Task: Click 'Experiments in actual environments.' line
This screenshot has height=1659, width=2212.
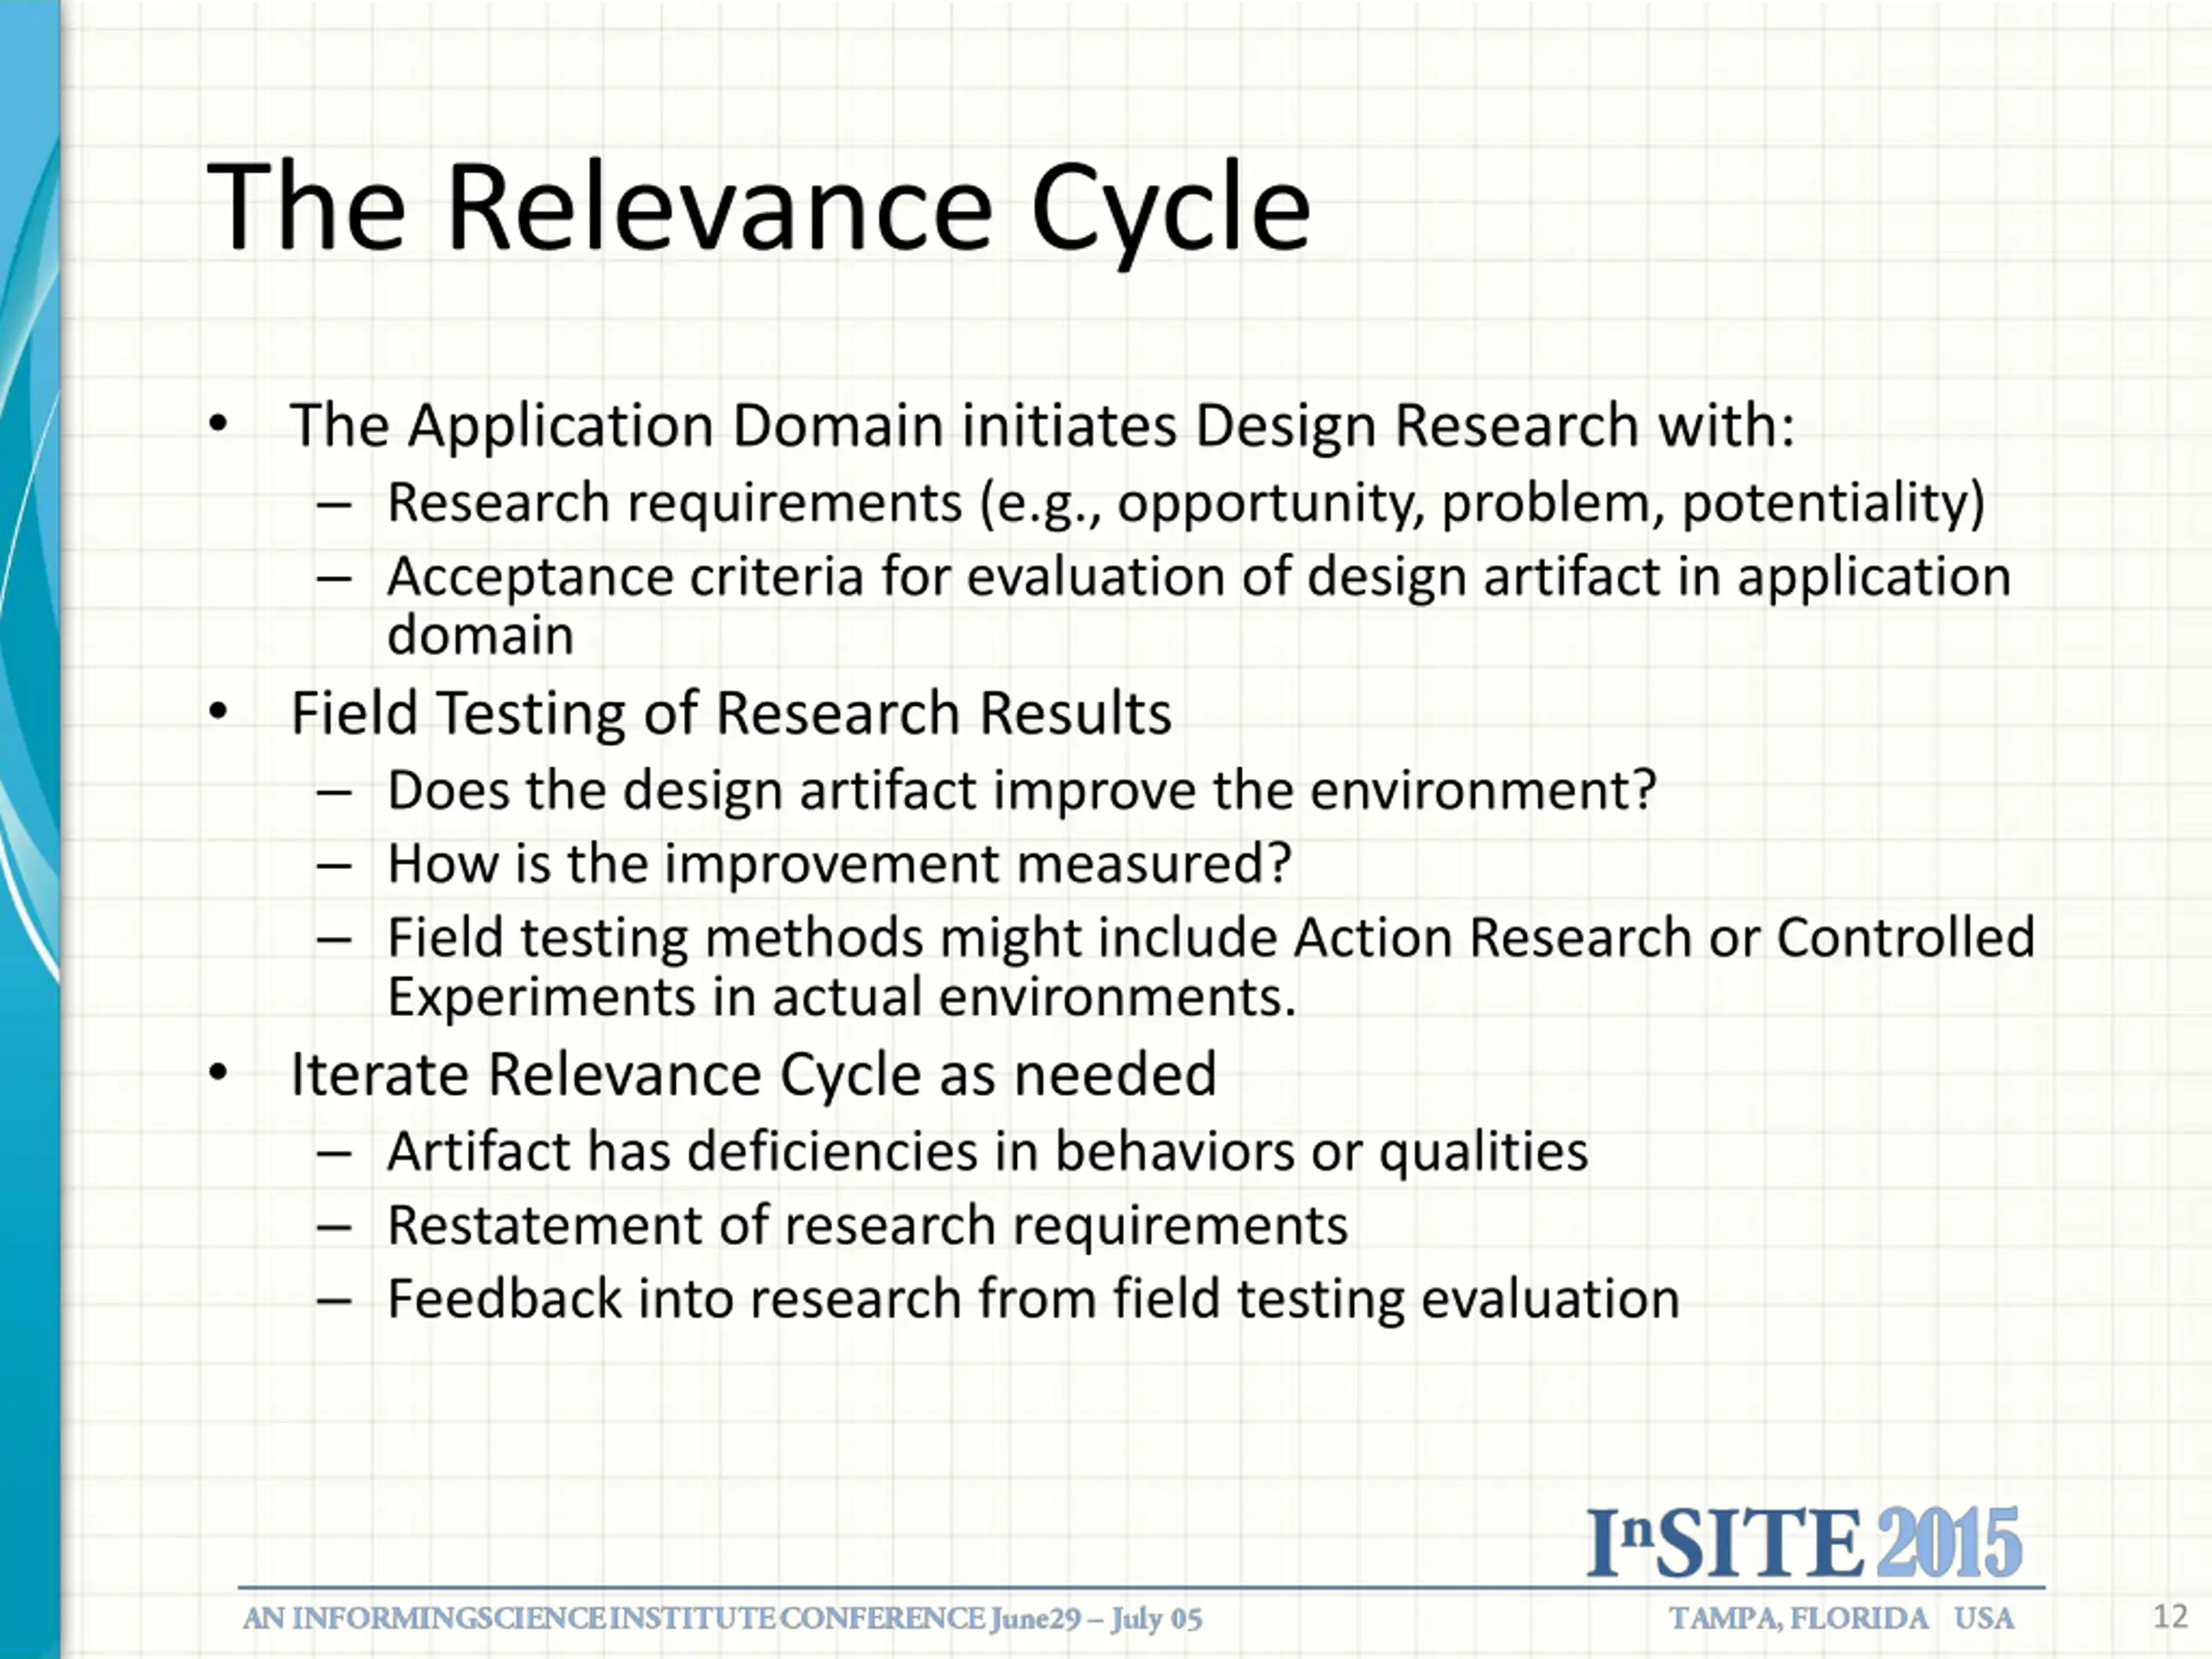Action: 842,997
